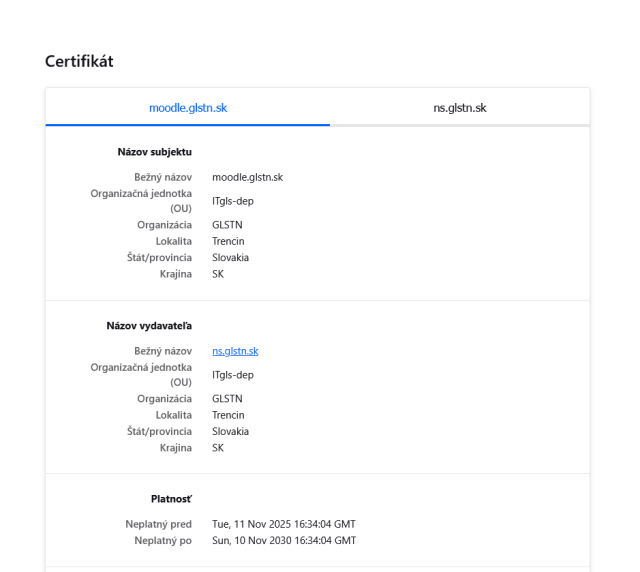Click the subject common name value moodle.glstn.sk
The width and height of the screenshot is (640, 572).
click(x=247, y=177)
